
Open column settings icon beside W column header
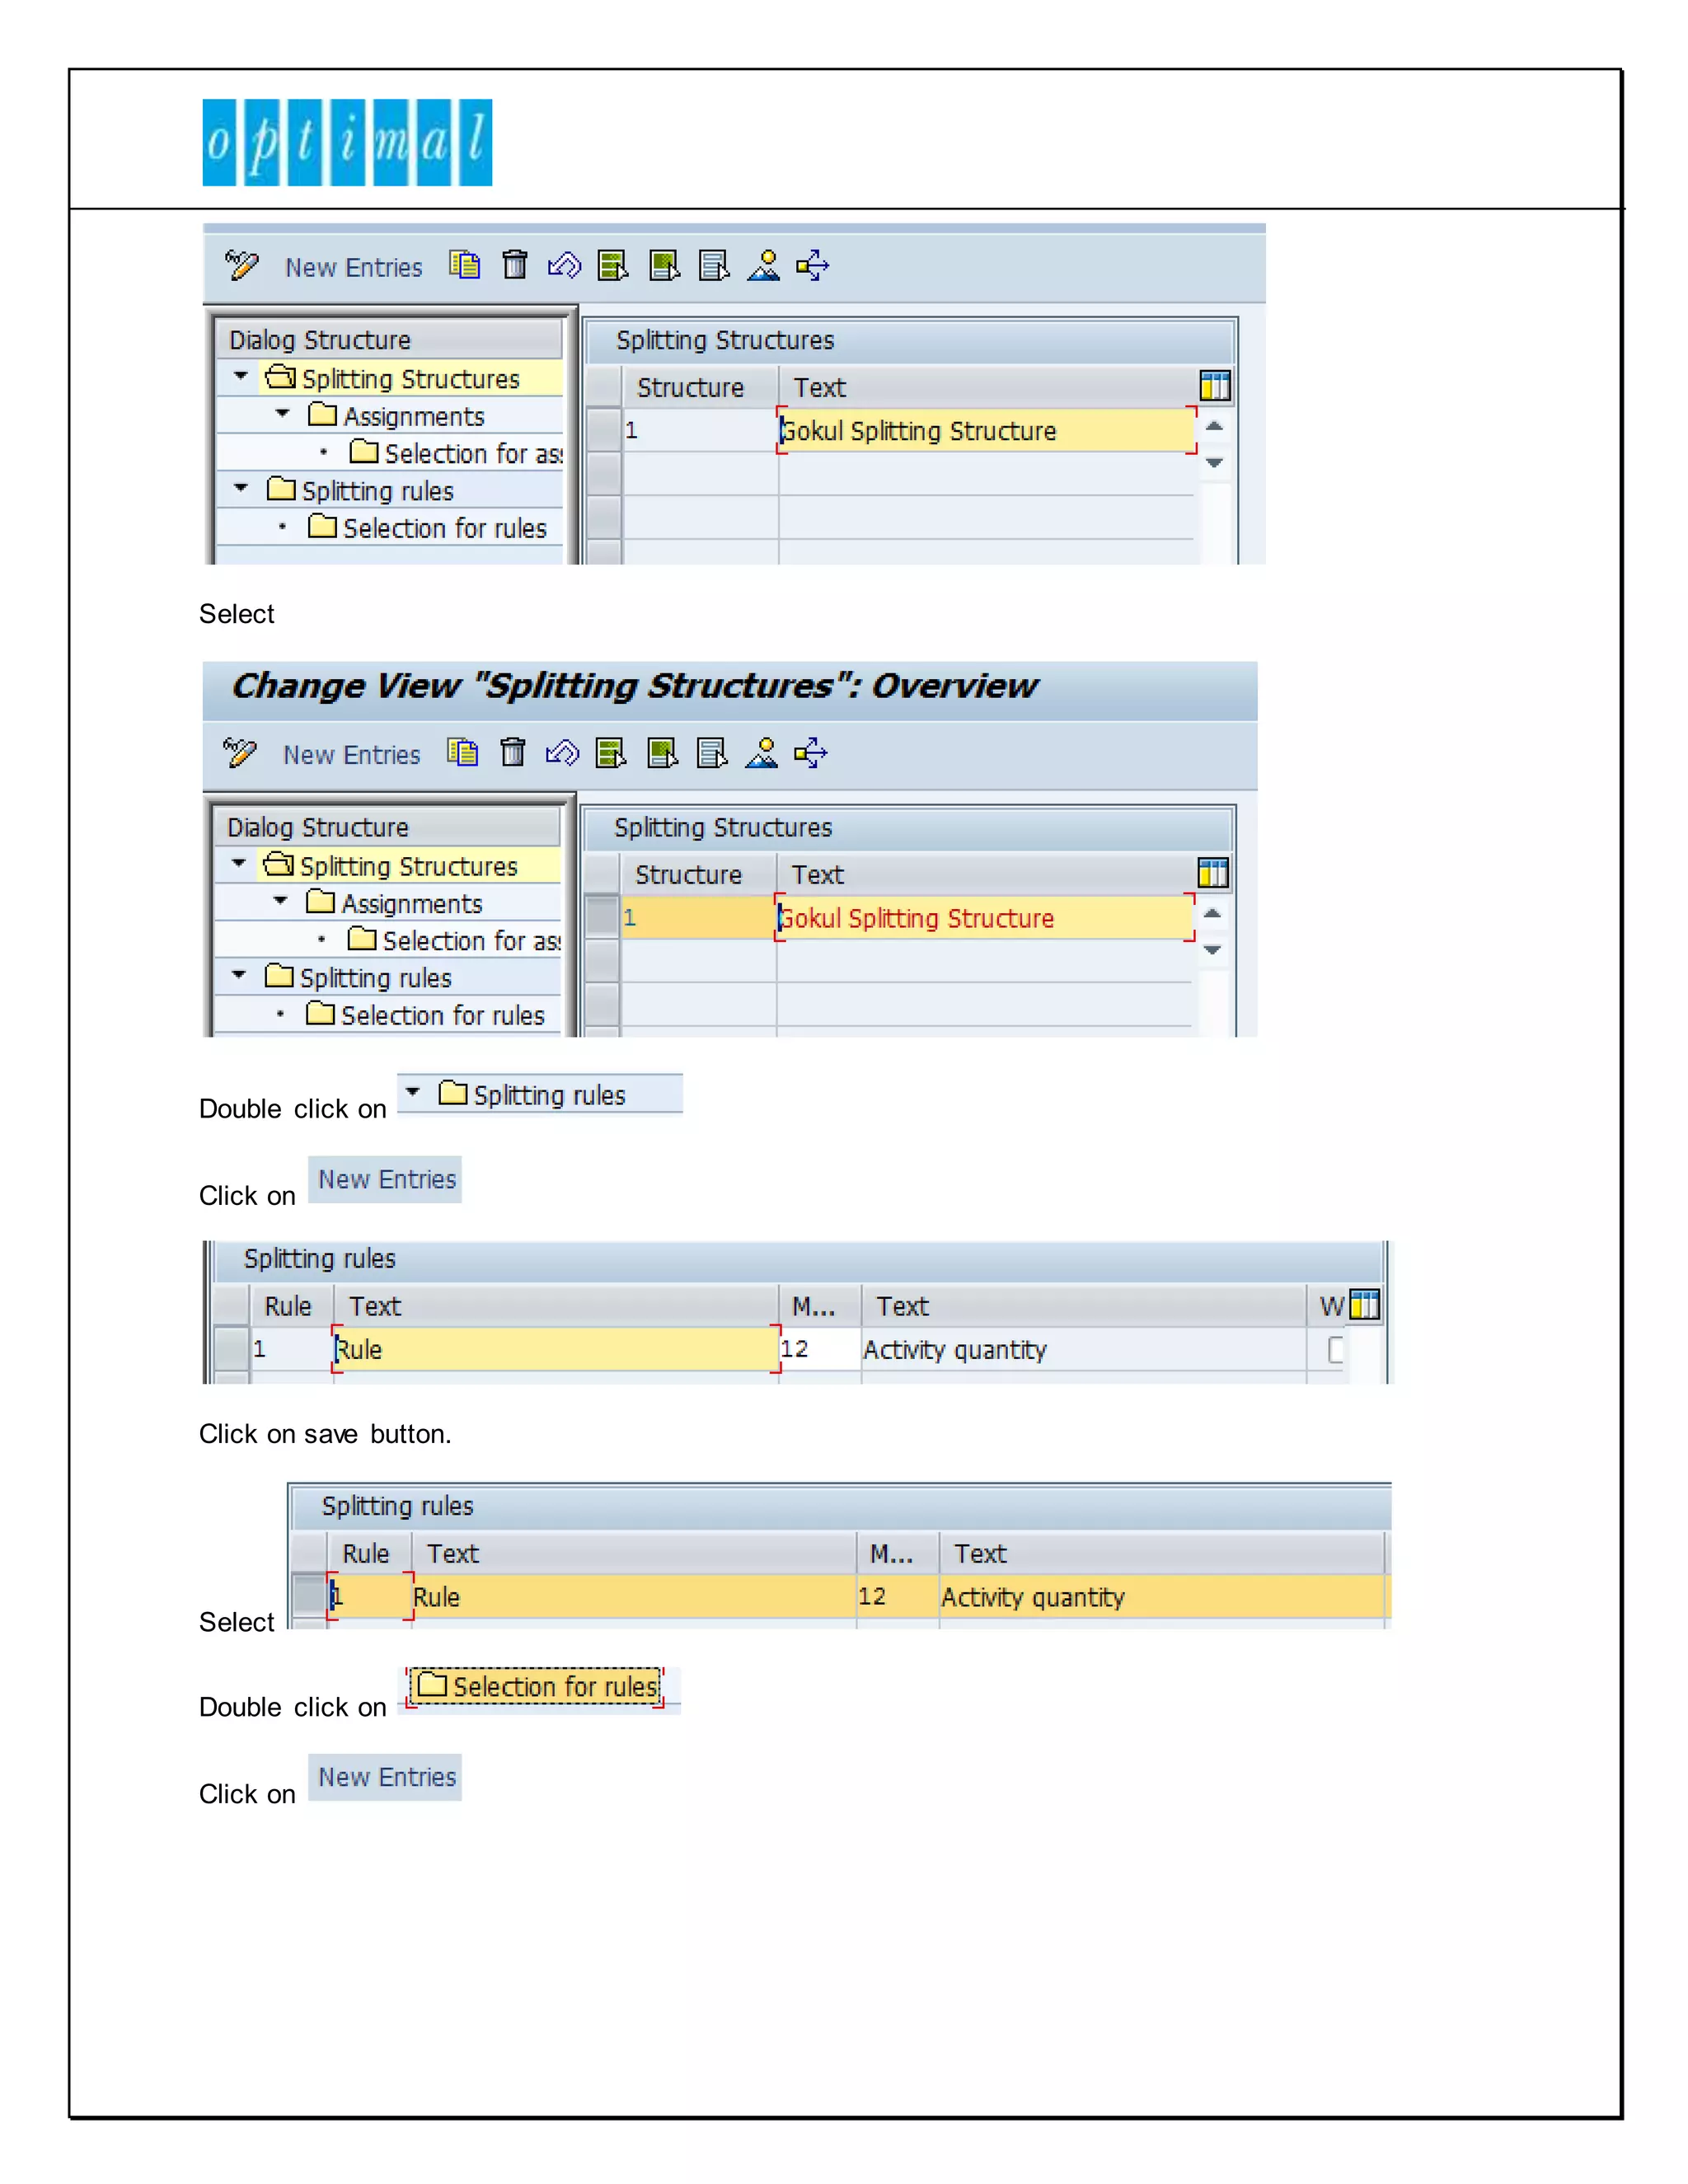click(1364, 1305)
